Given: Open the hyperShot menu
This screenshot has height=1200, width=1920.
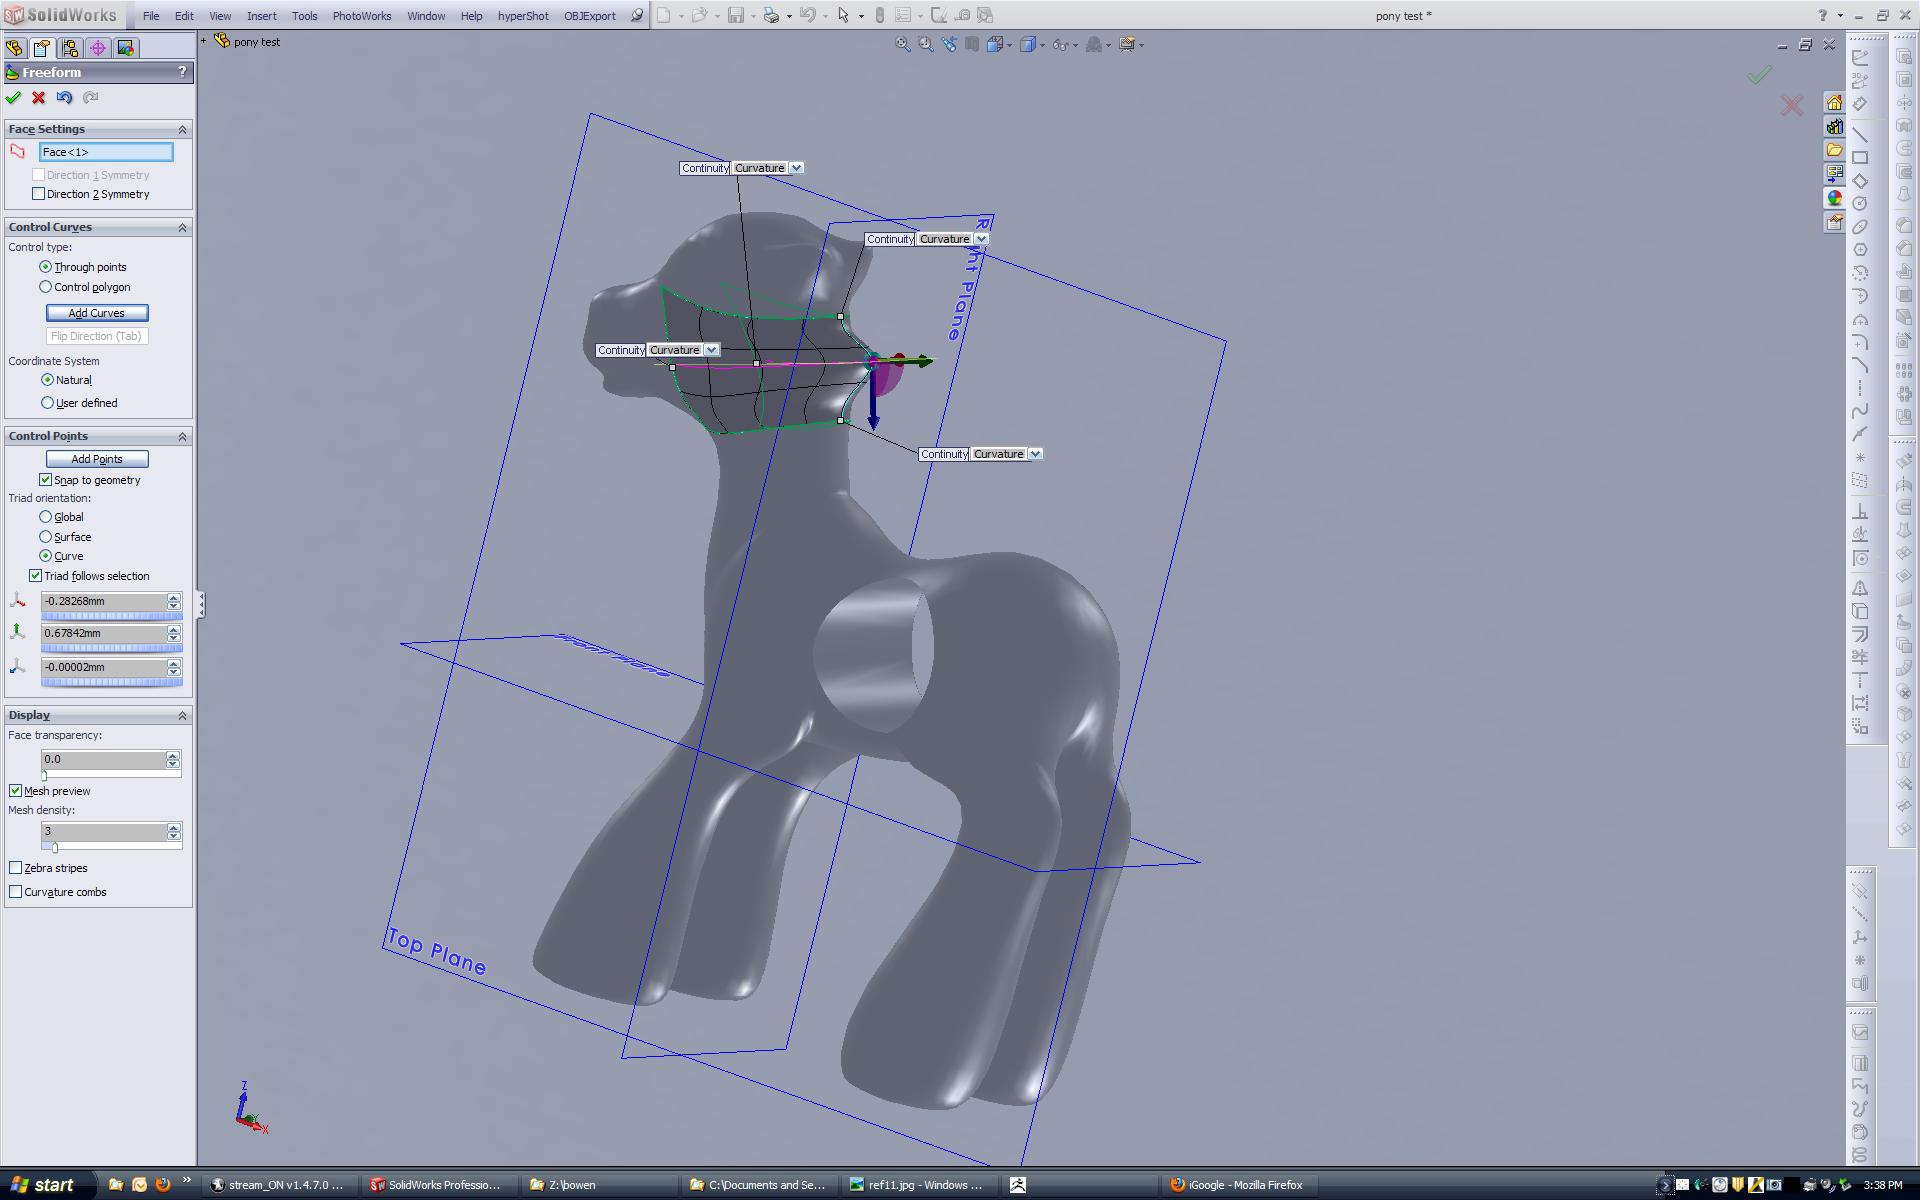Looking at the screenshot, I should click(523, 16).
